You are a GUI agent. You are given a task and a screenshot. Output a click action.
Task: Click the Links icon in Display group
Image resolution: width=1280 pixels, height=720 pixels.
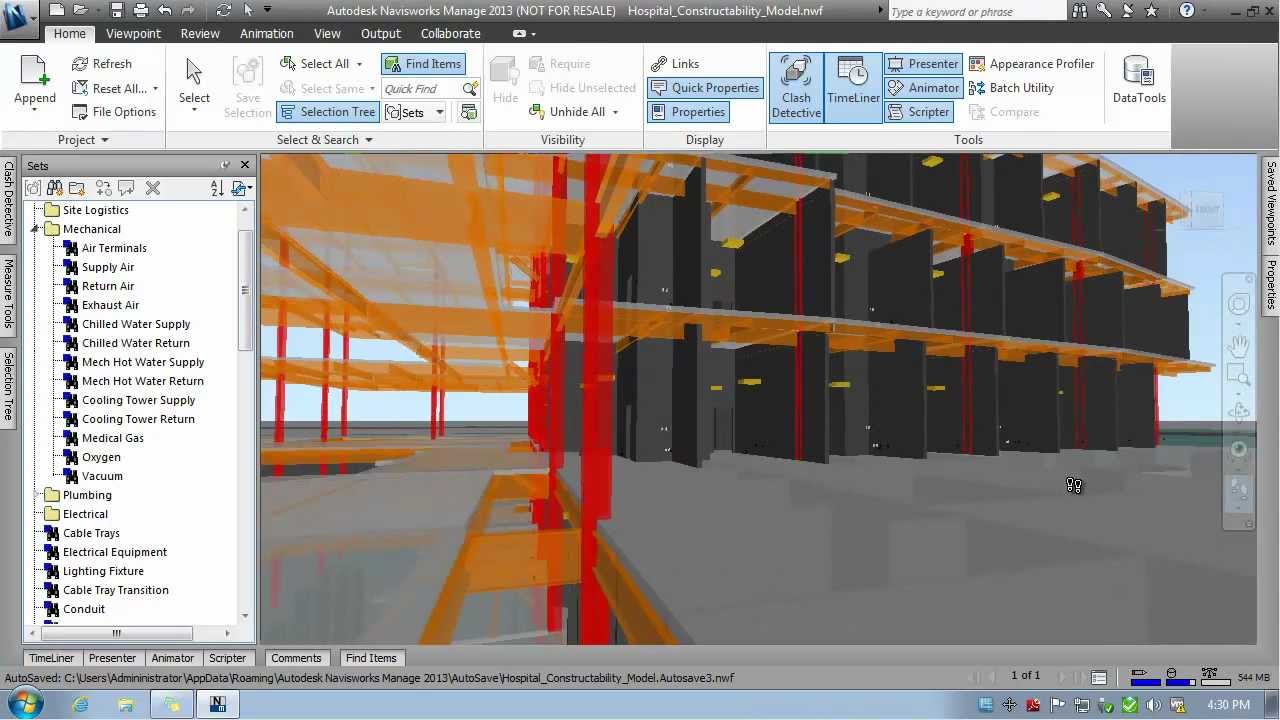point(658,64)
